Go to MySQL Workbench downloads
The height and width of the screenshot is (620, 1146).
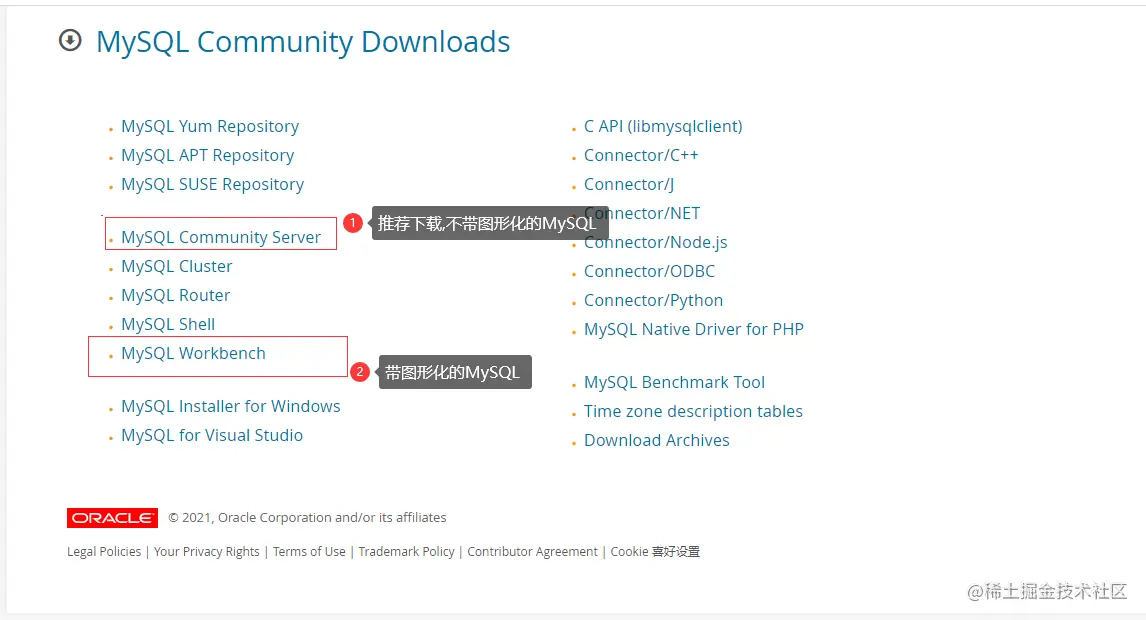tap(194, 353)
